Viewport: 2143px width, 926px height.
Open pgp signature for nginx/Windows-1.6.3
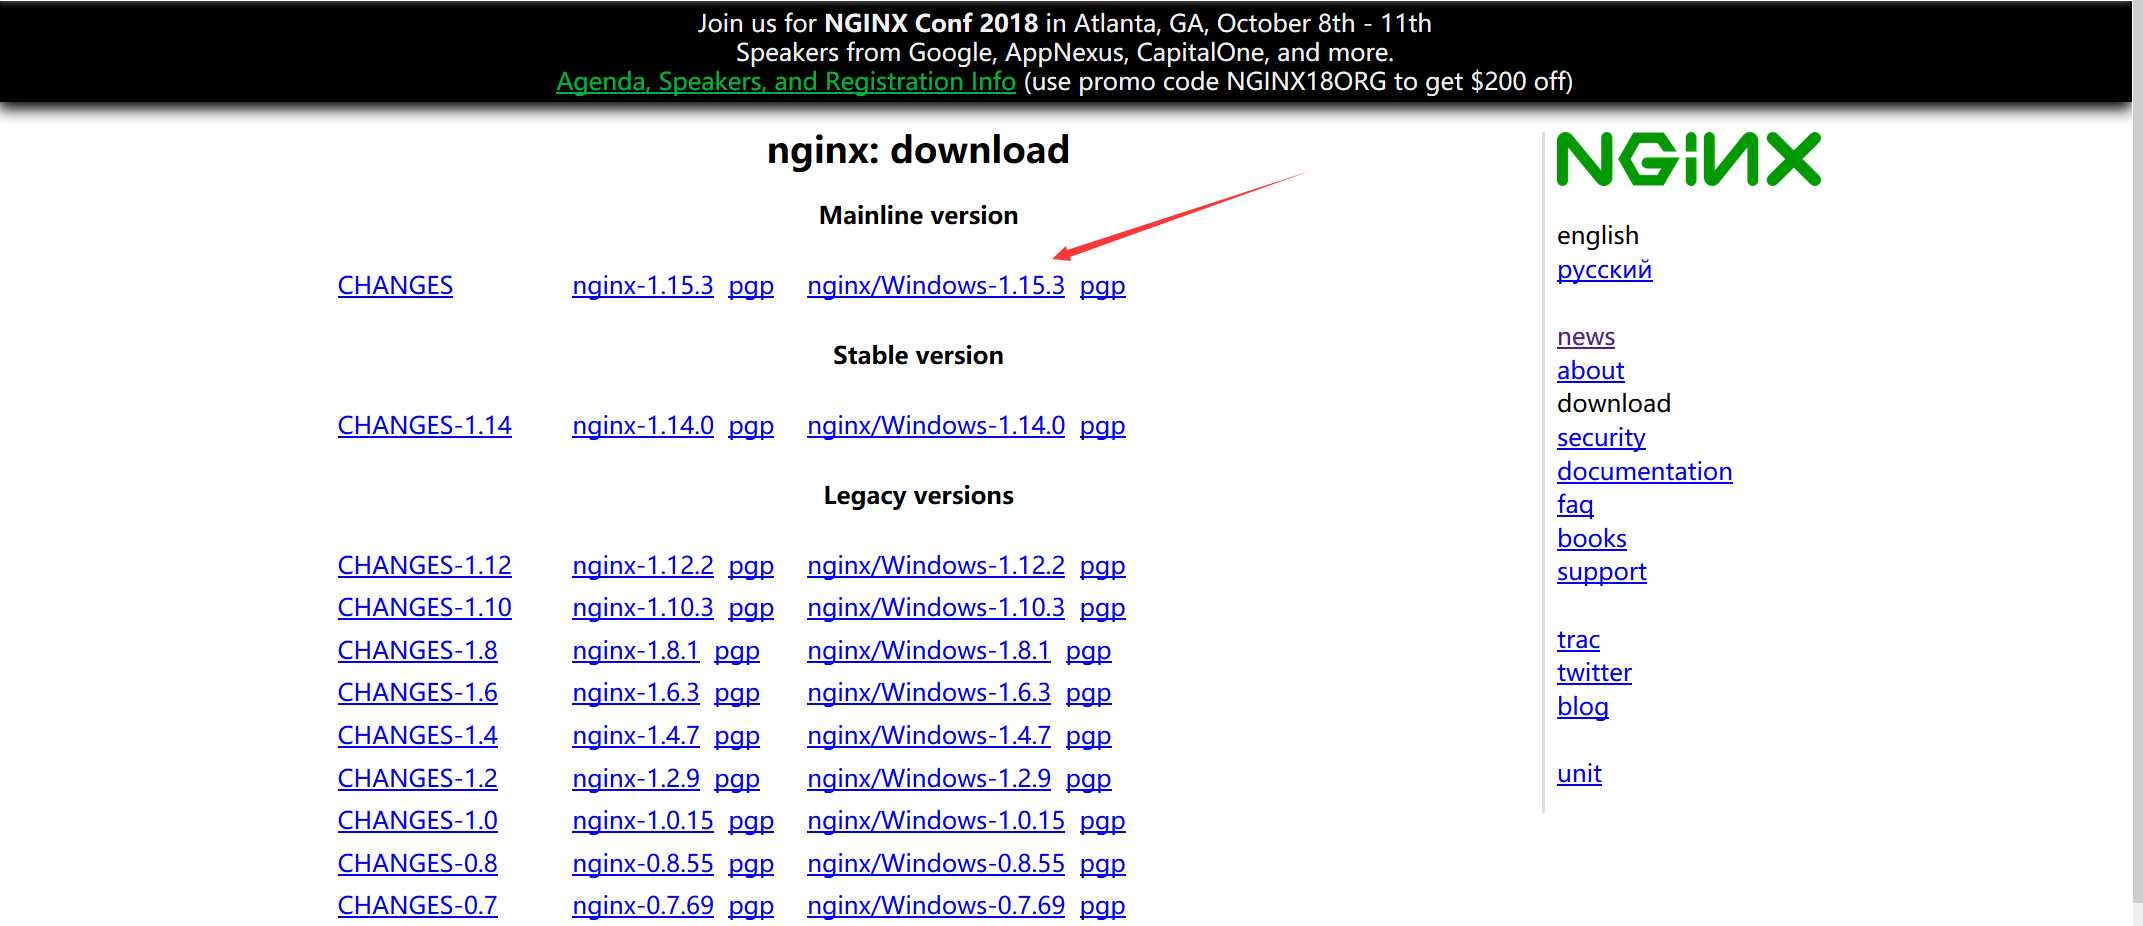[1089, 693]
